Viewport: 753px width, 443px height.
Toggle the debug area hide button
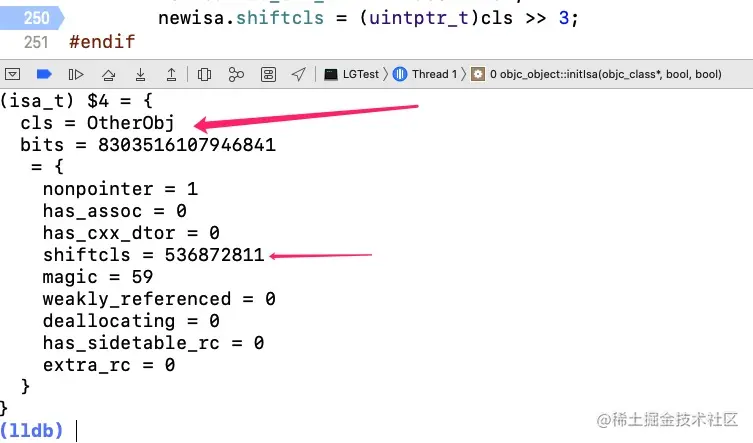click(x=12, y=74)
